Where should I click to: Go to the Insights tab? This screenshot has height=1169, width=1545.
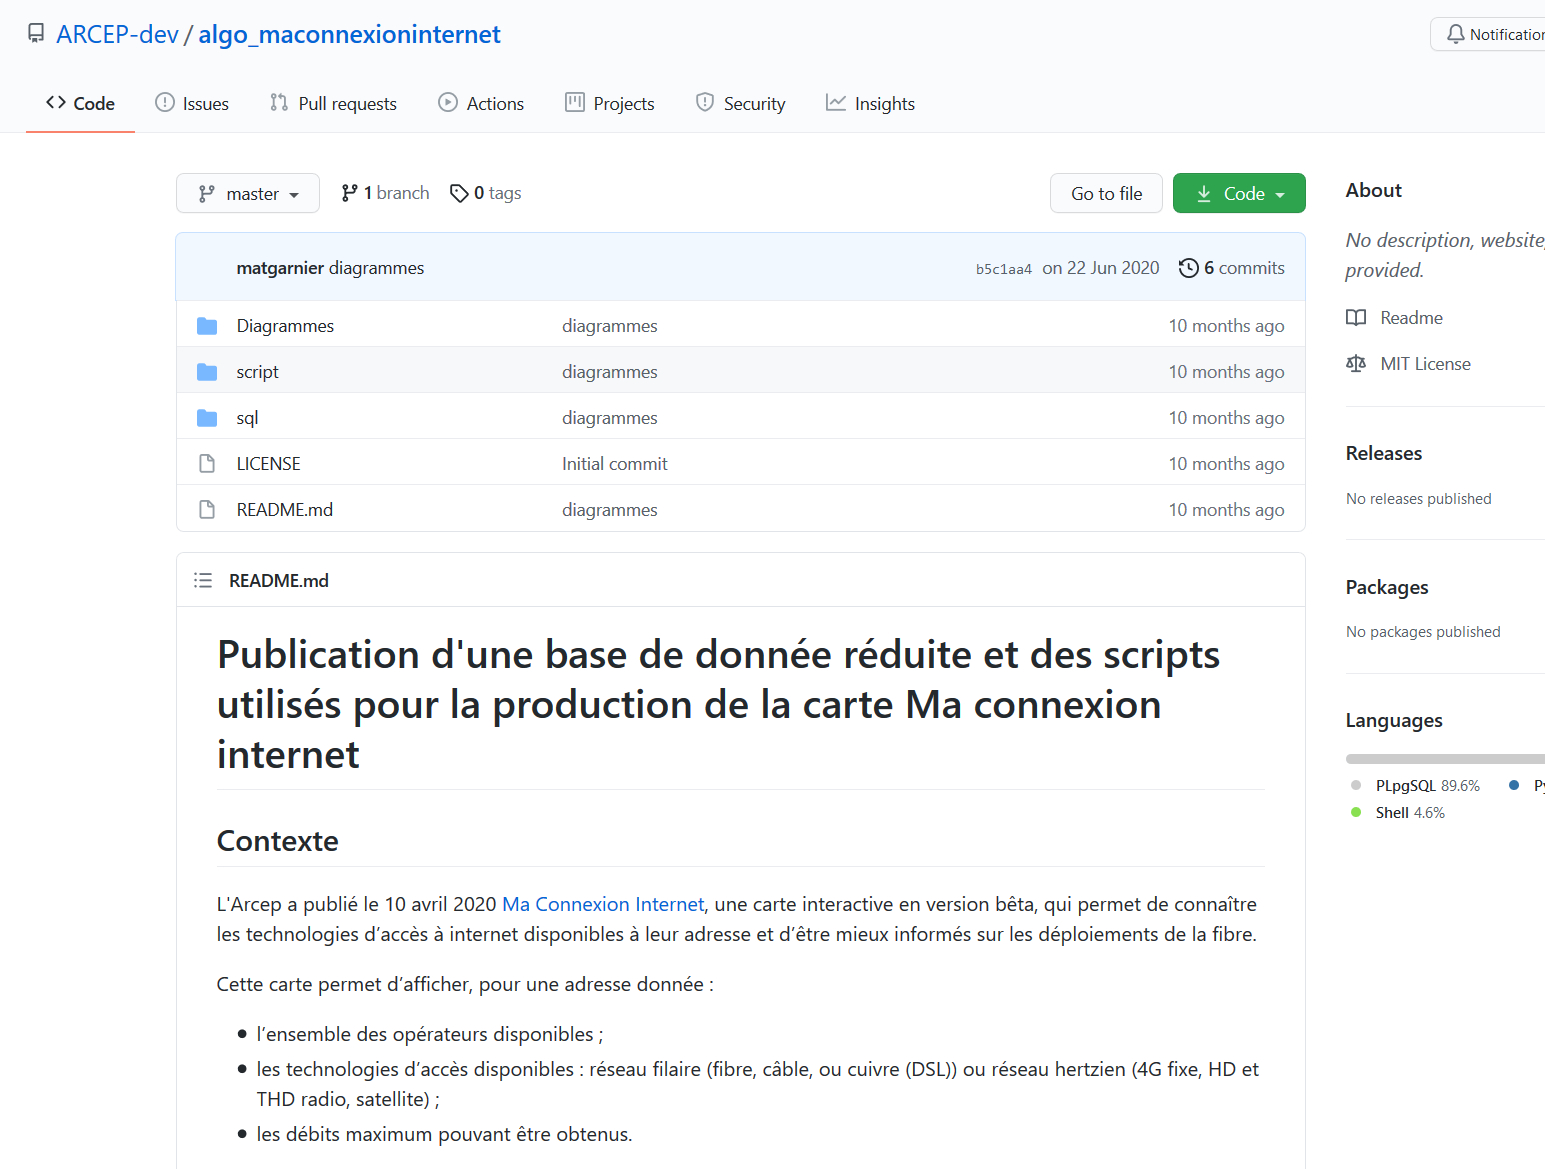pos(870,103)
